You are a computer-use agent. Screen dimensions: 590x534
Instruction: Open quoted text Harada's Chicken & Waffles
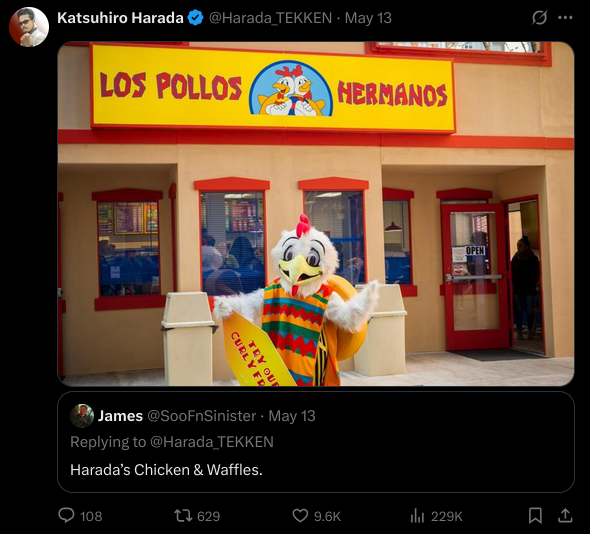pos(166,470)
